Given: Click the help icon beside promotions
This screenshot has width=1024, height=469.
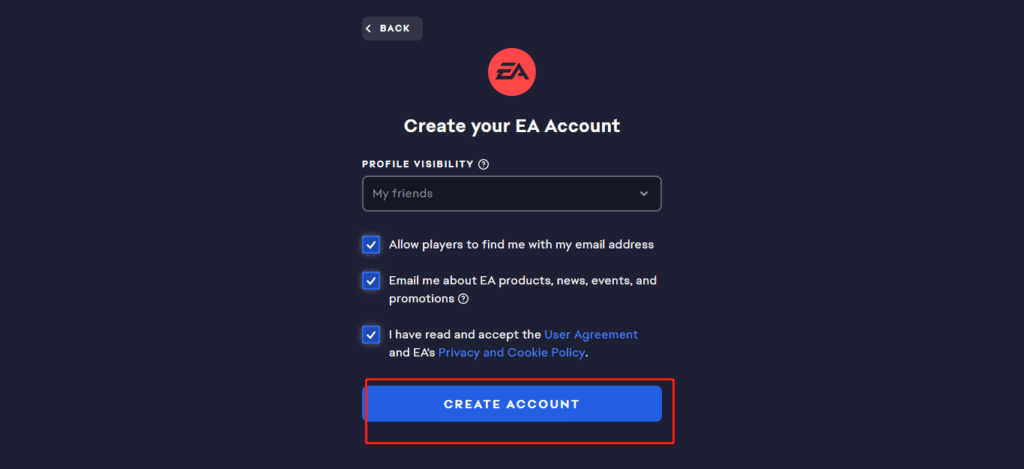Looking at the screenshot, I should tap(463, 299).
